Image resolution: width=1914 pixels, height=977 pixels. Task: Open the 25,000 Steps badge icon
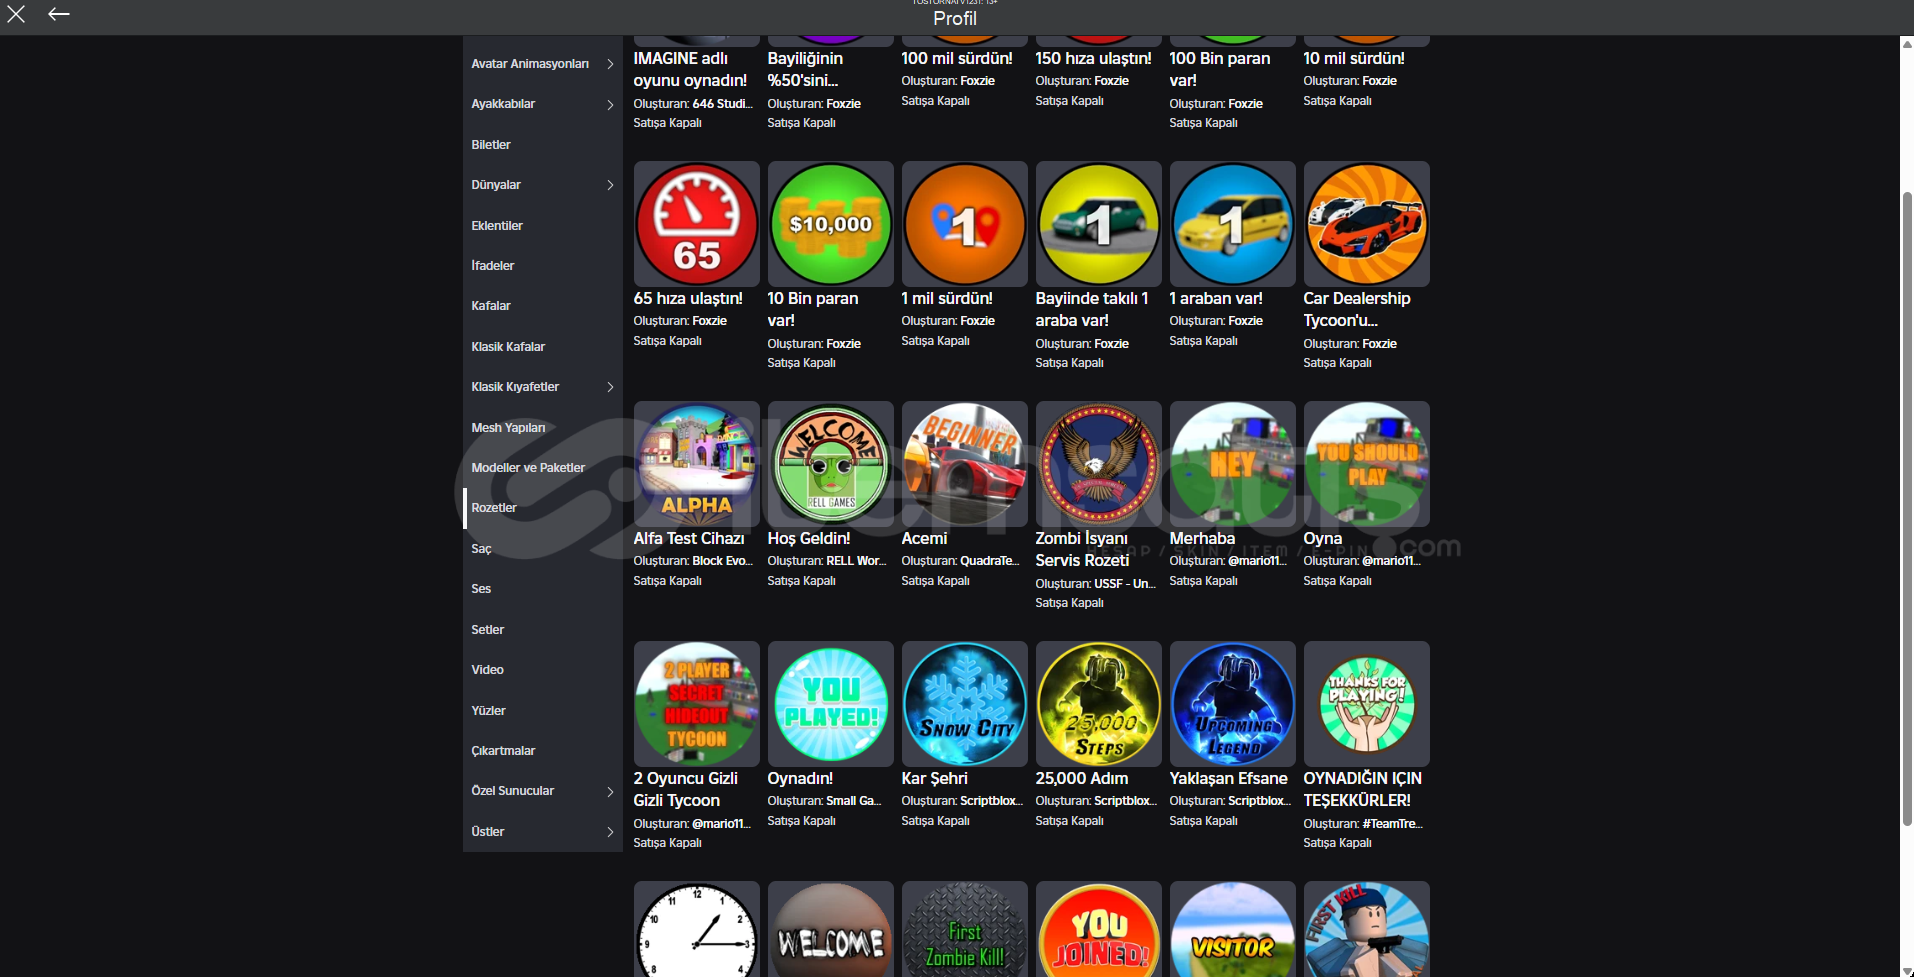point(1099,704)
